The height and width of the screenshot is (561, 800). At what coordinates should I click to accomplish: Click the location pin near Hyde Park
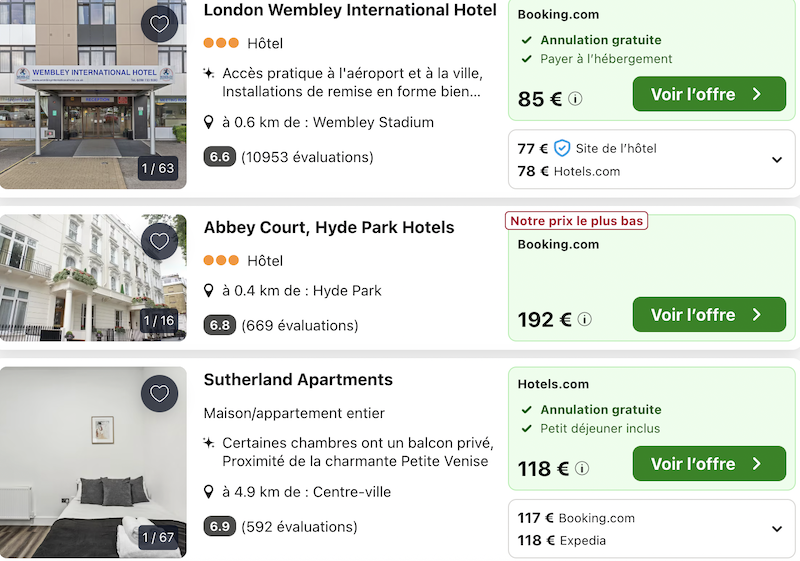point(209,291)
